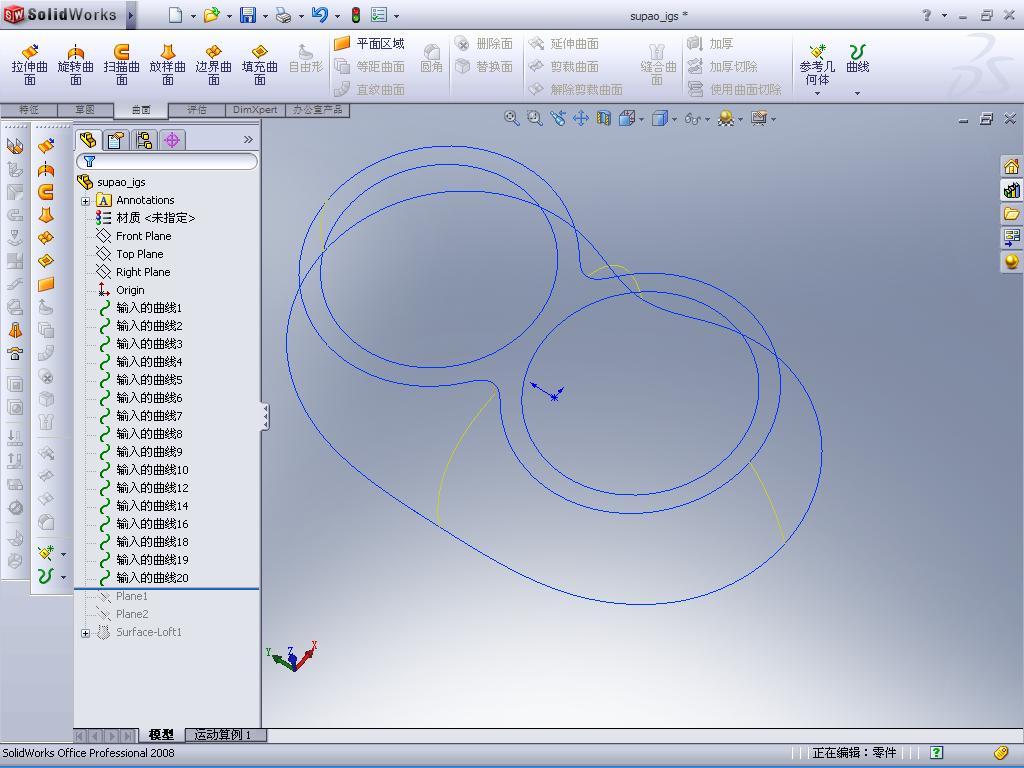The image size is (1024, 768).
Task: Expand the Surface-Loft1 feature node
Action: tap(86, 633)
